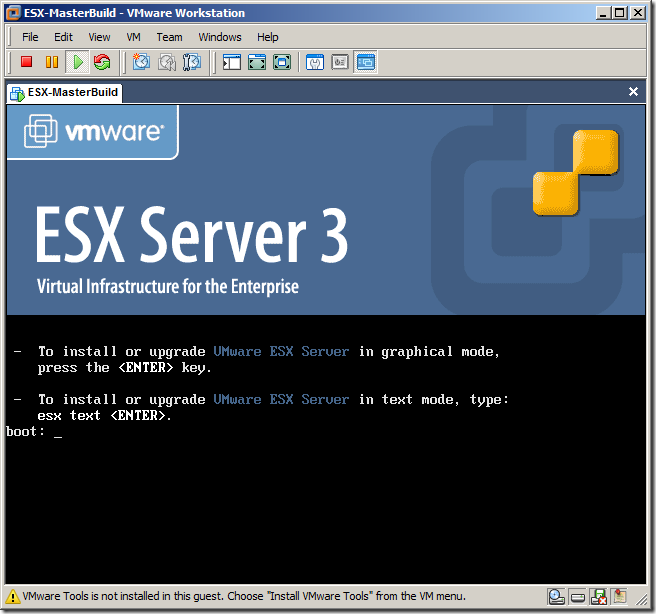
Task: Reset the virtual machine using toolbar icon
Action: tap(102, 62)
